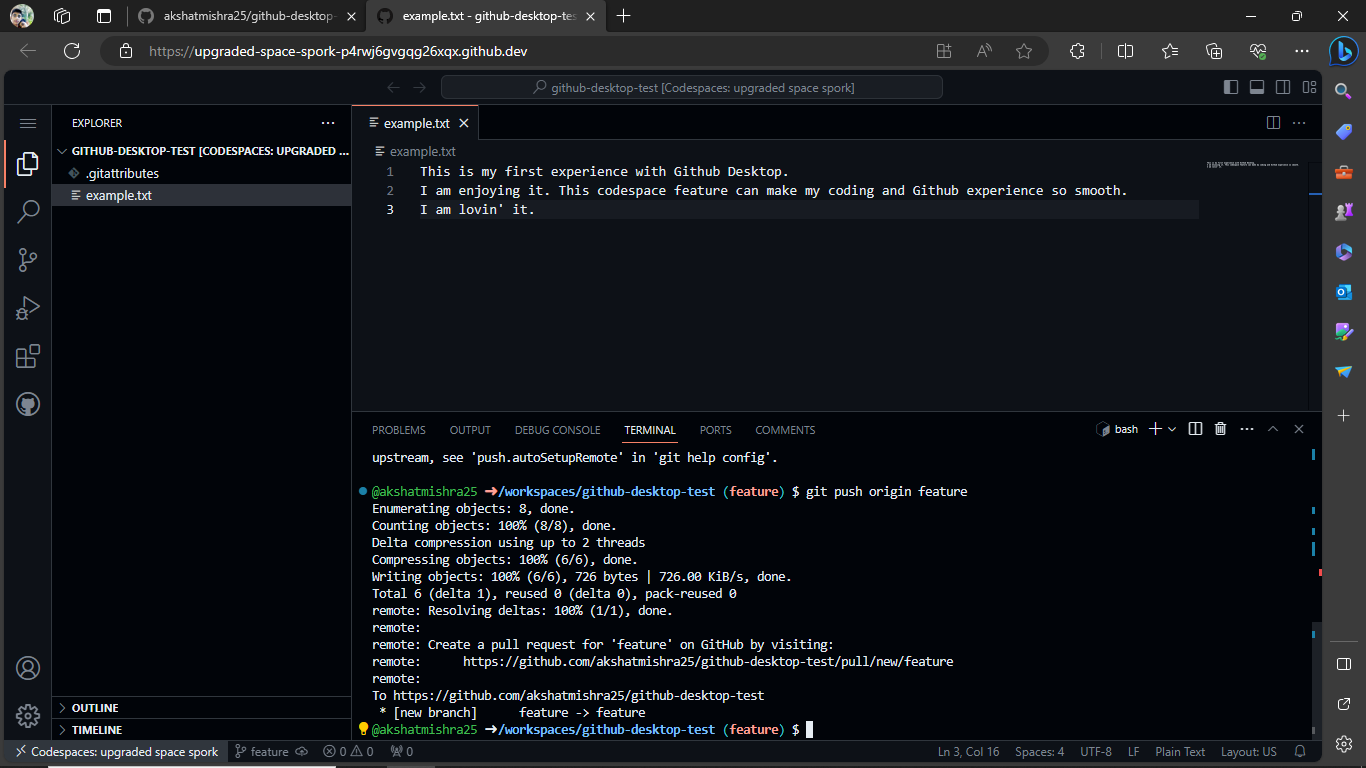Switch to the PROBLEMS tab

pyautogui.click(x=398, y=429)
